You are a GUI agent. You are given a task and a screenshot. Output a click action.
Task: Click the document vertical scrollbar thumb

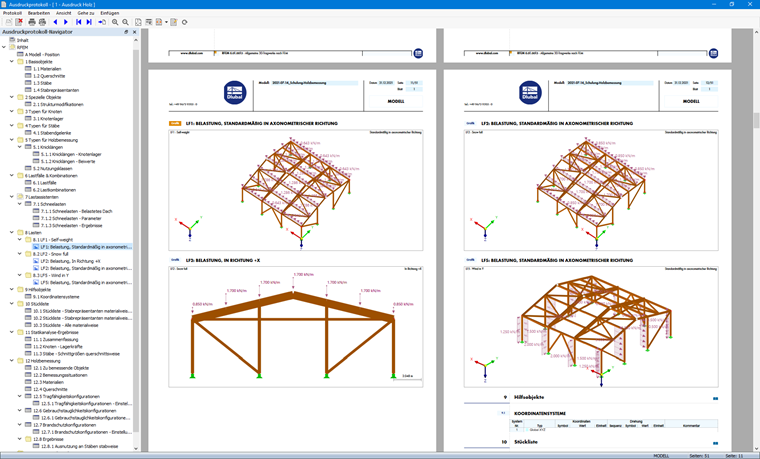pos(756,119)
